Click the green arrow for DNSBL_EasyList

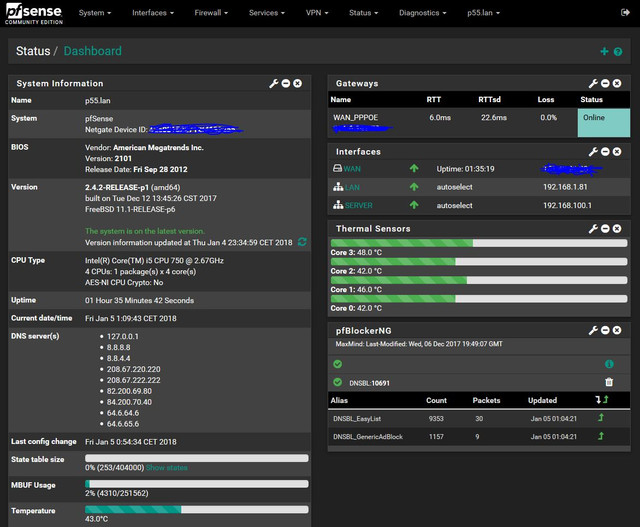pos(601,418)
